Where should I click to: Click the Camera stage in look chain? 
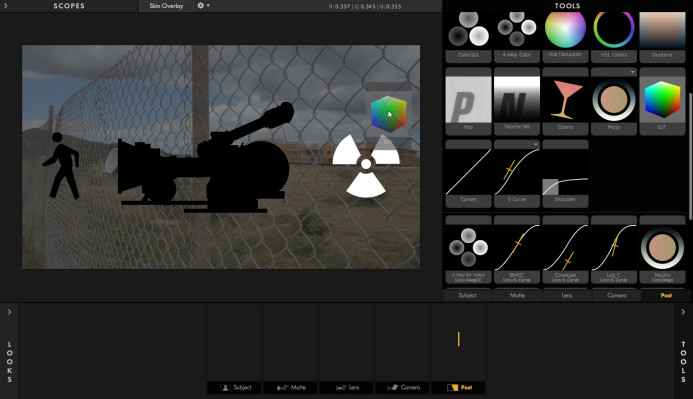pos(402,388)
